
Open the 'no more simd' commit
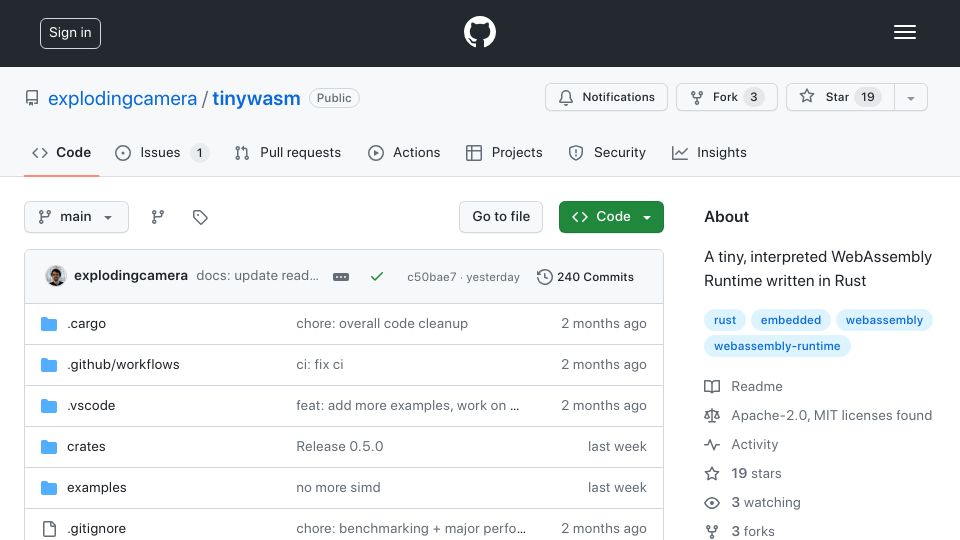(x=338, y=487)
